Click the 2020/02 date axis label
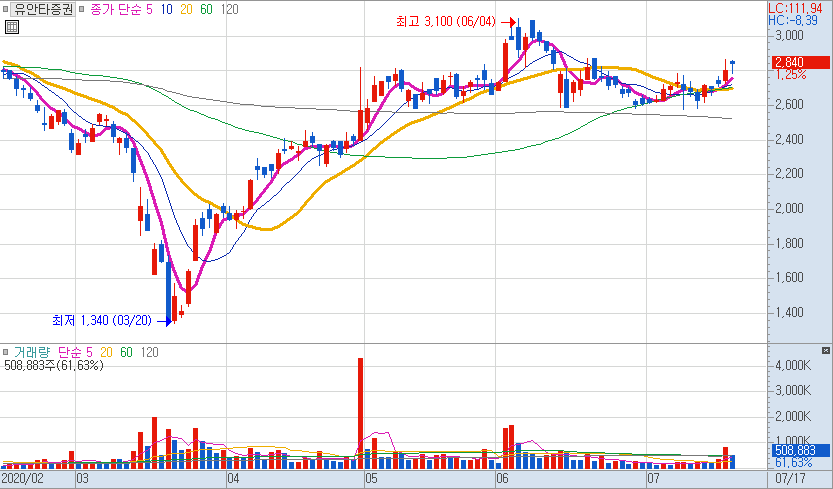 click(x=22, y=478)
